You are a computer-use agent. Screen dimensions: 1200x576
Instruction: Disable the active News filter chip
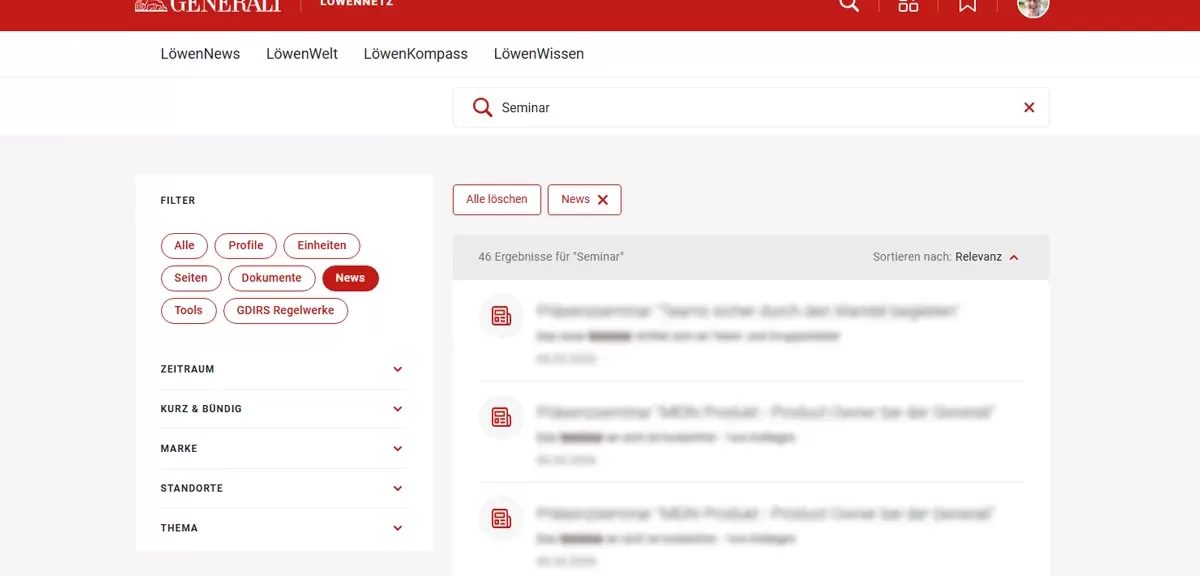pos(350,278)
